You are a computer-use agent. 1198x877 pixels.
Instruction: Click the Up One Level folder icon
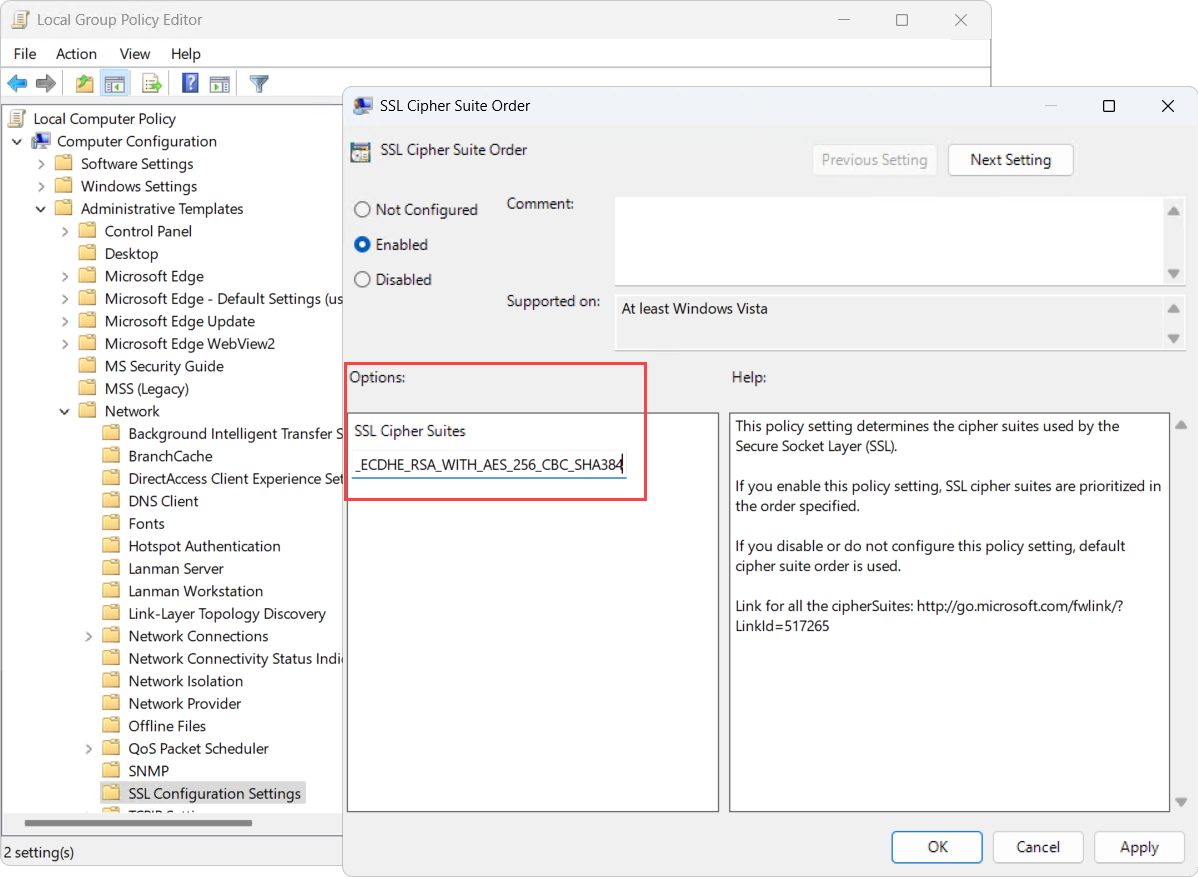tap(85, 84)
